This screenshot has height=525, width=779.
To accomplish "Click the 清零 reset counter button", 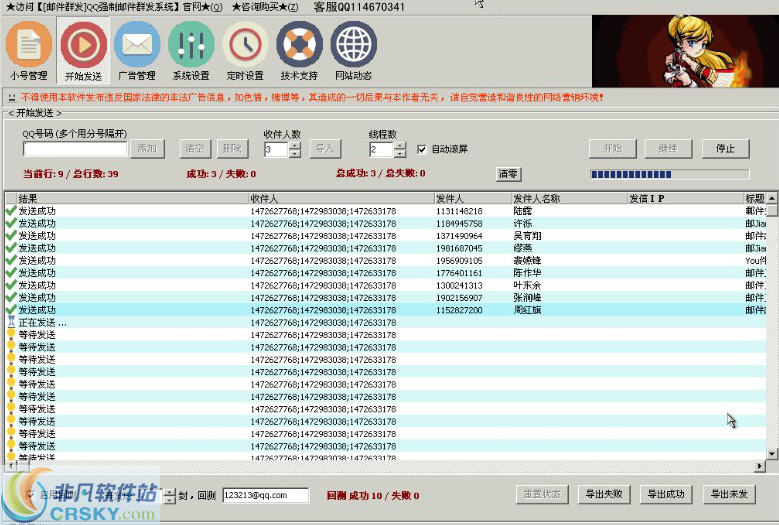I will [x=508, y=174].
